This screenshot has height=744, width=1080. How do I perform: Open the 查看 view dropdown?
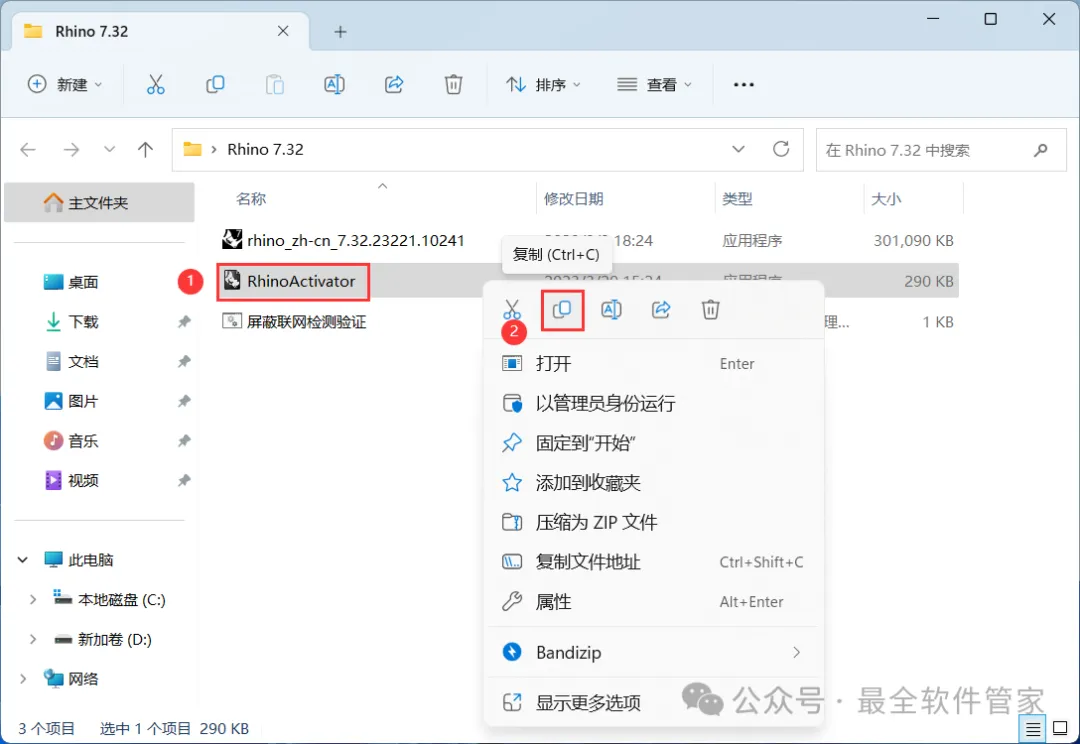click(654, 85)
